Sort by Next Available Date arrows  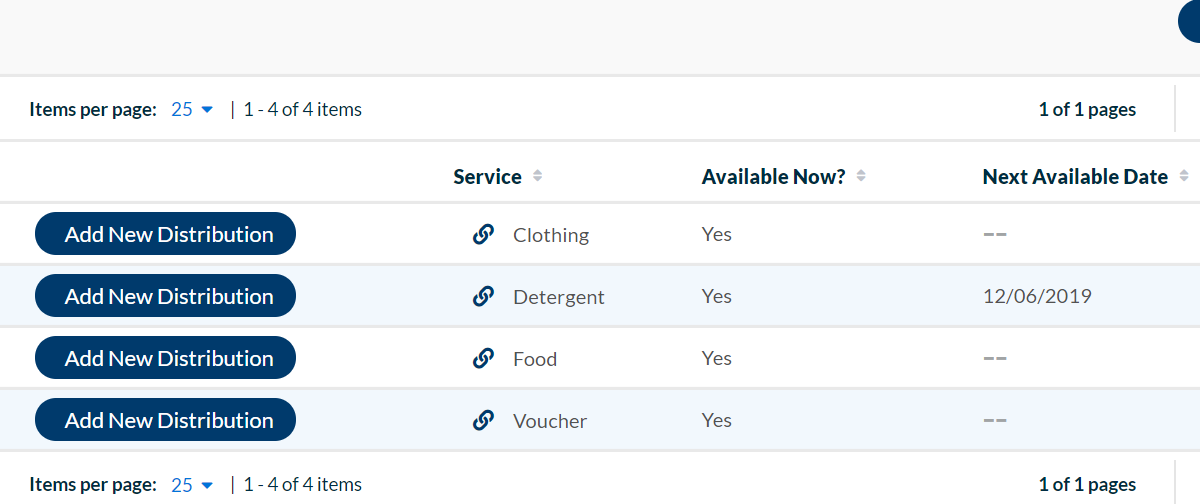(1184, 177)
